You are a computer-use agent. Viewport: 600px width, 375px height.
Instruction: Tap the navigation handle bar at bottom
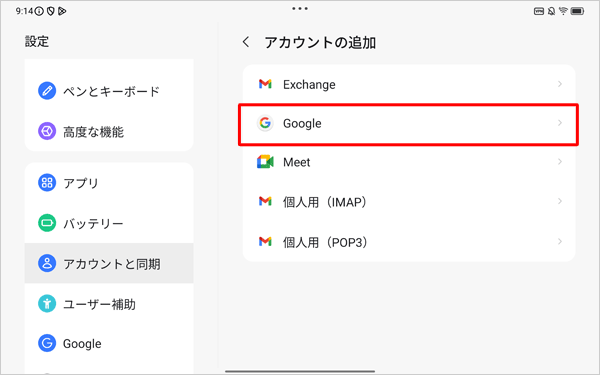pyautogui.click(x=300, y=371)
